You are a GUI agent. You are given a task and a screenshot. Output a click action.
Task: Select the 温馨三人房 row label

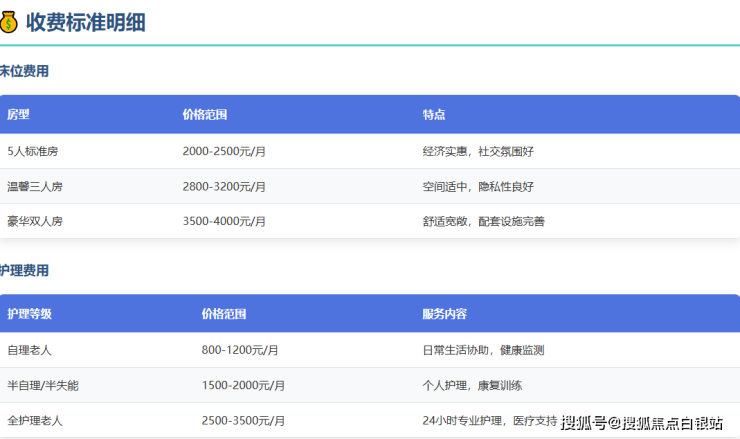click(x=35, y=186)
